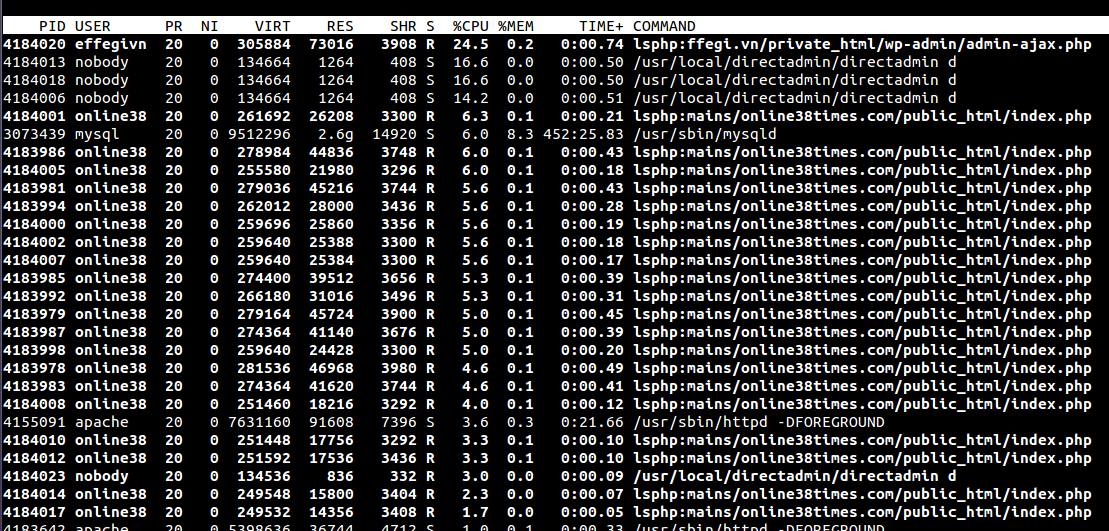The image size is (1109, 531).
Task: Click the 14.2 CPU value
Action: point(471,98)
